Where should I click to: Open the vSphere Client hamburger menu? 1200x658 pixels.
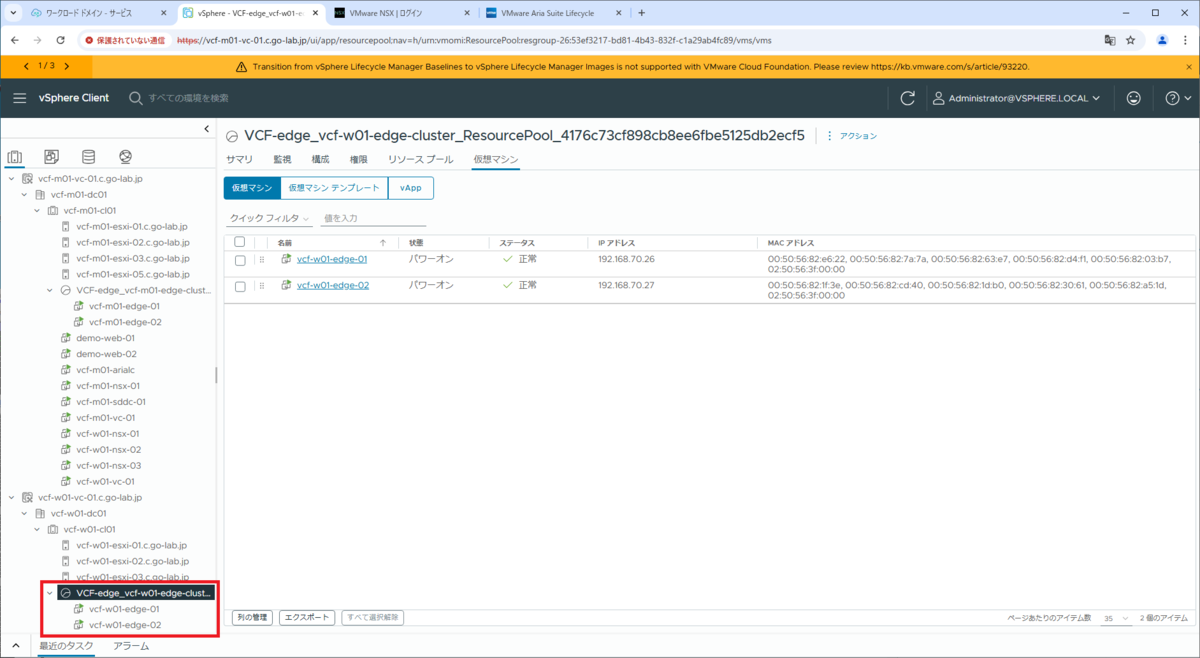20,98
